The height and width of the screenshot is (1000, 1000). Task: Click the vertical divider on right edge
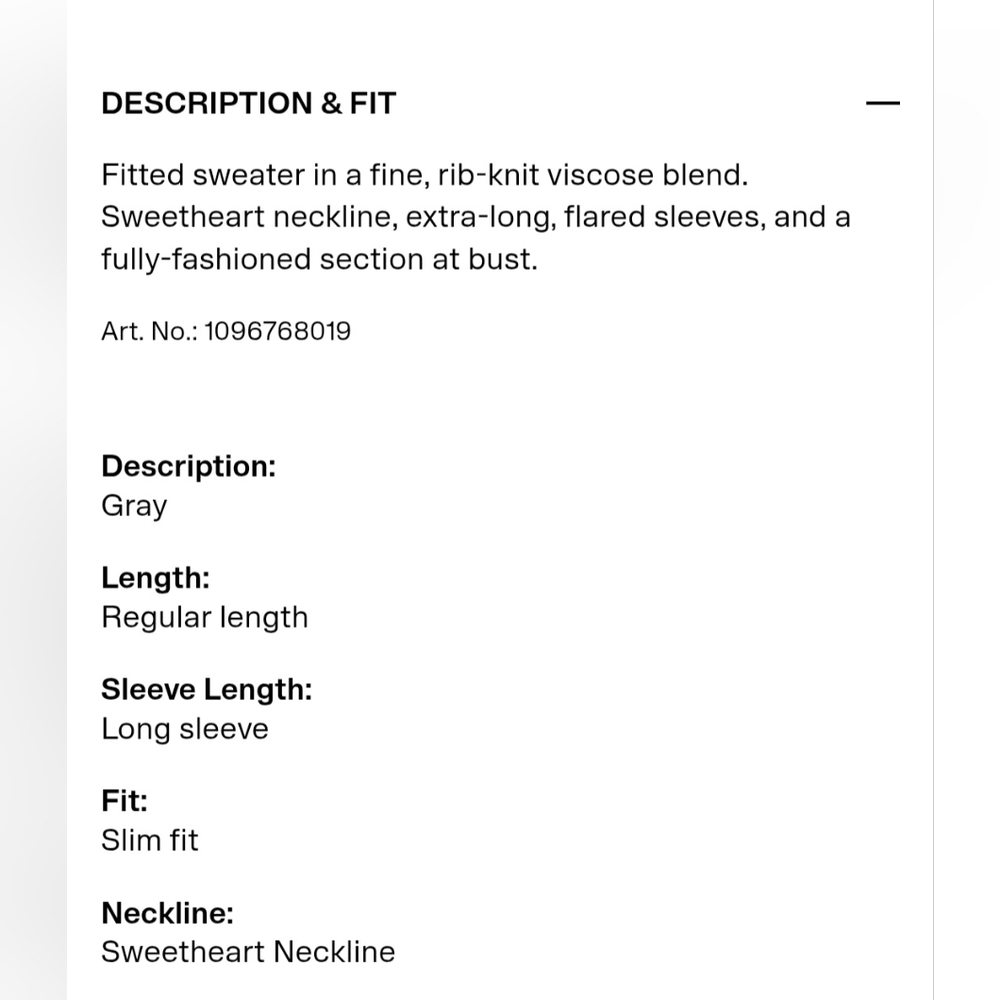point(933,500)
